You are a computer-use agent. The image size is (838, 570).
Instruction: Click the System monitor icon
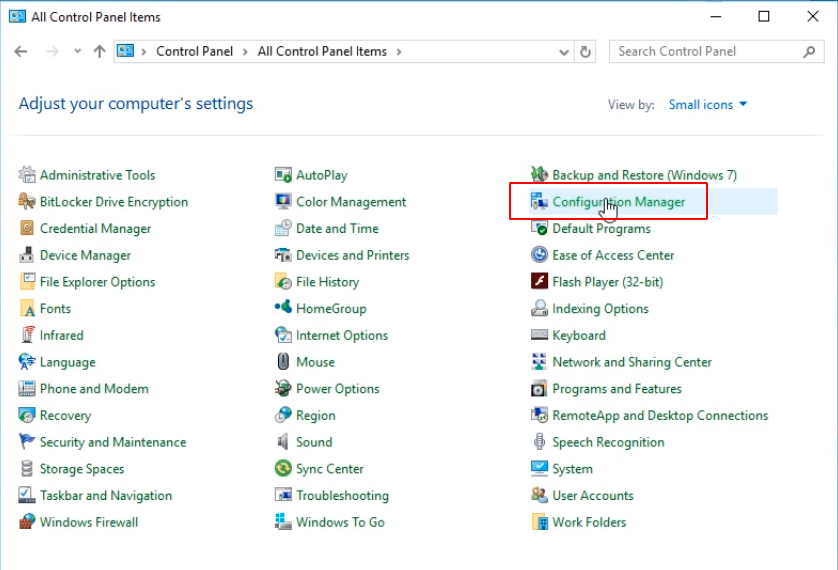(x=539, y=469)
